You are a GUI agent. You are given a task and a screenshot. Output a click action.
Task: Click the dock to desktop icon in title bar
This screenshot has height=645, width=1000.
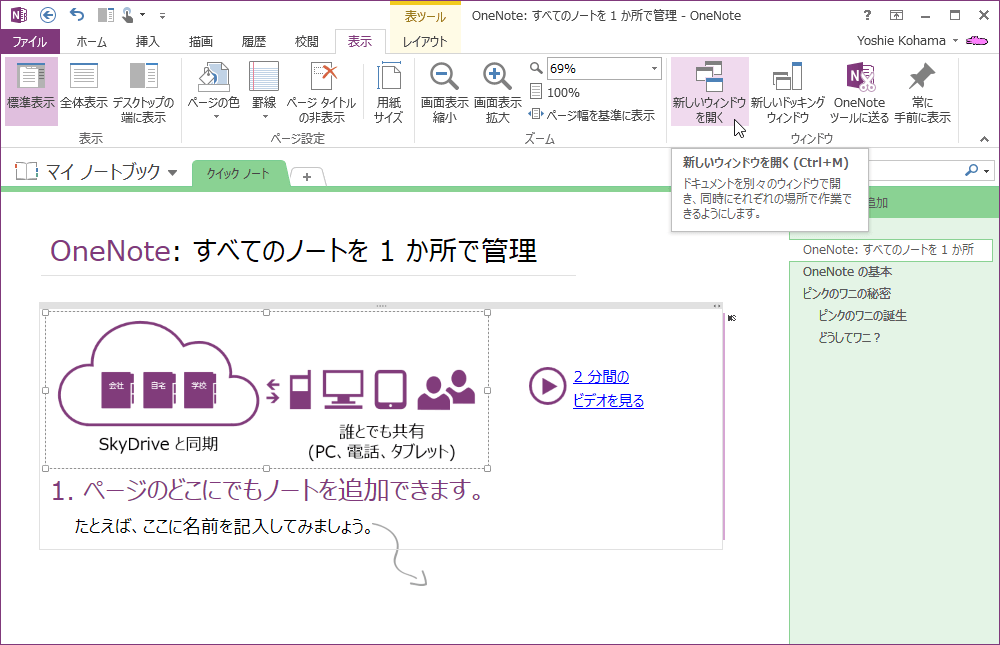pyautogui.click(x=105, y=15)
